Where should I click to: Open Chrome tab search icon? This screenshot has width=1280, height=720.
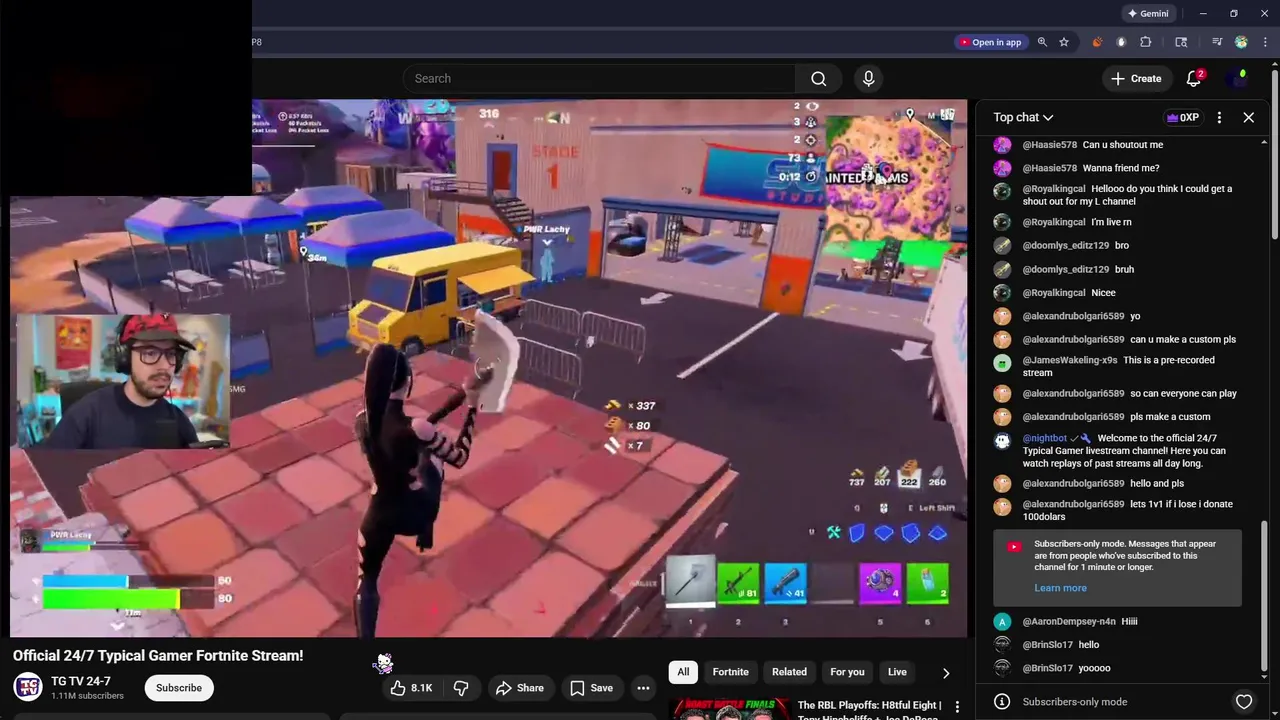coord(1181,42)
